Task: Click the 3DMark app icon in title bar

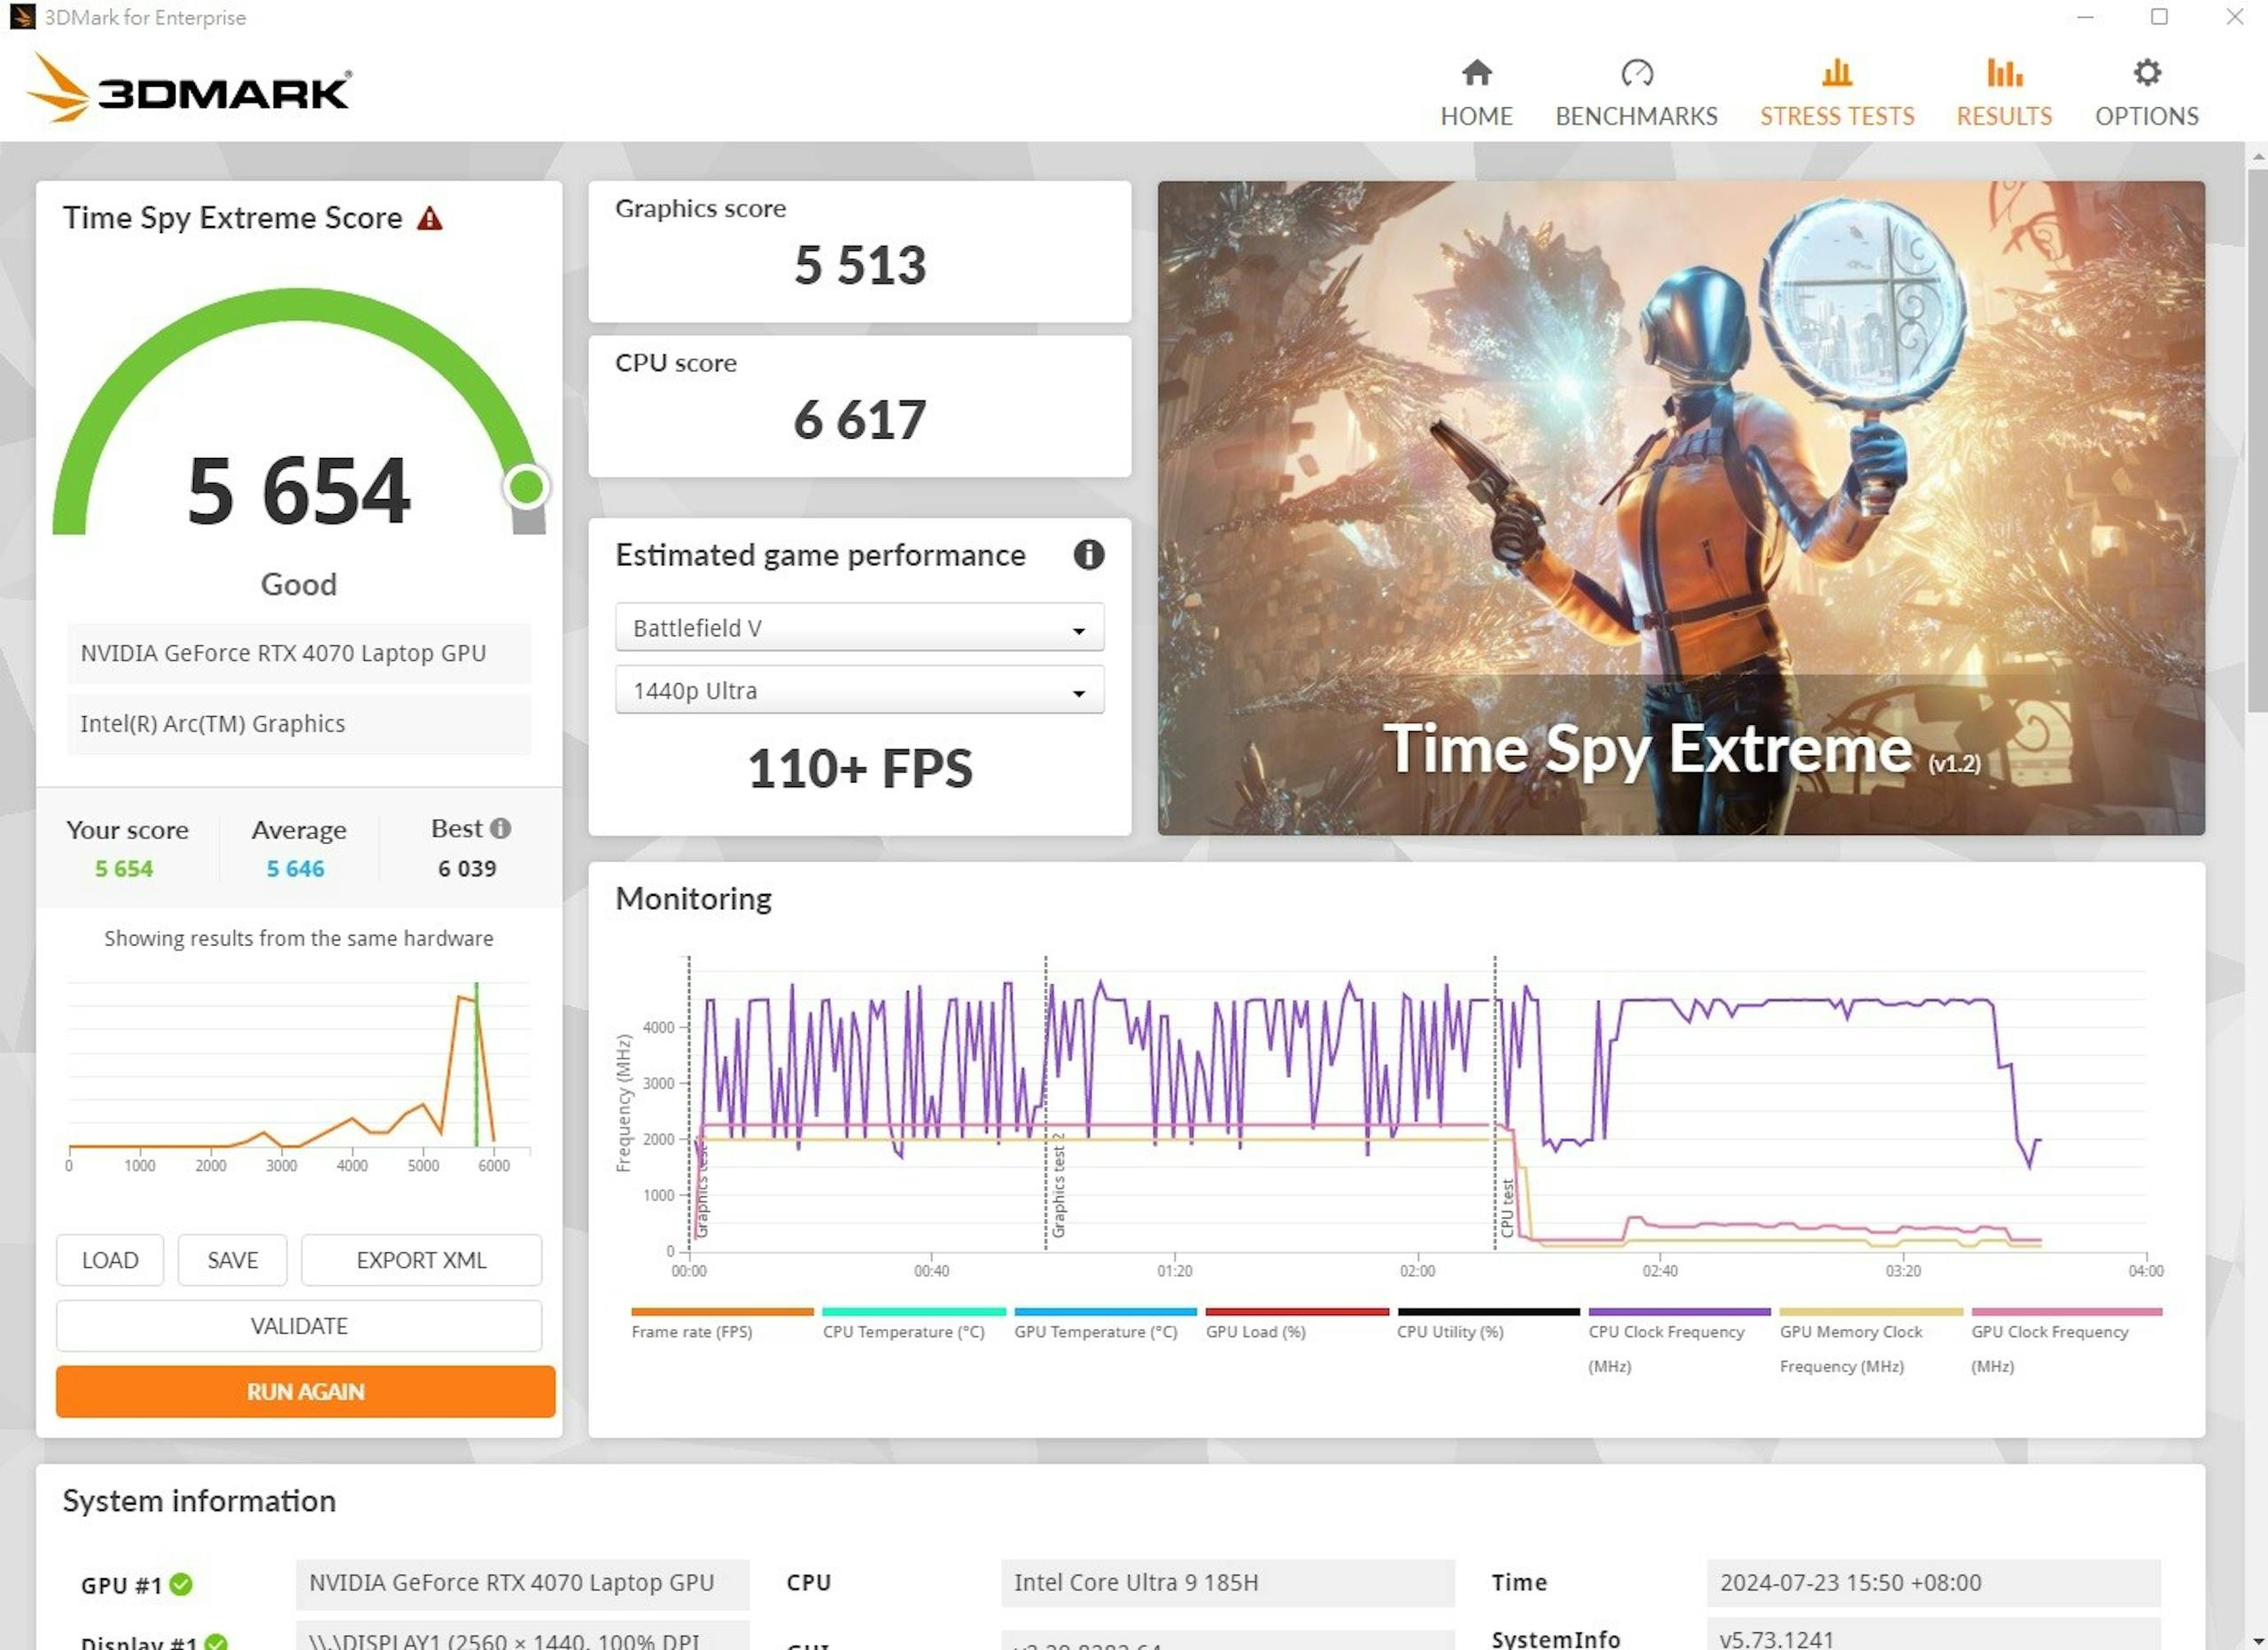Action: pyautogui.click(x=21, y=17)
